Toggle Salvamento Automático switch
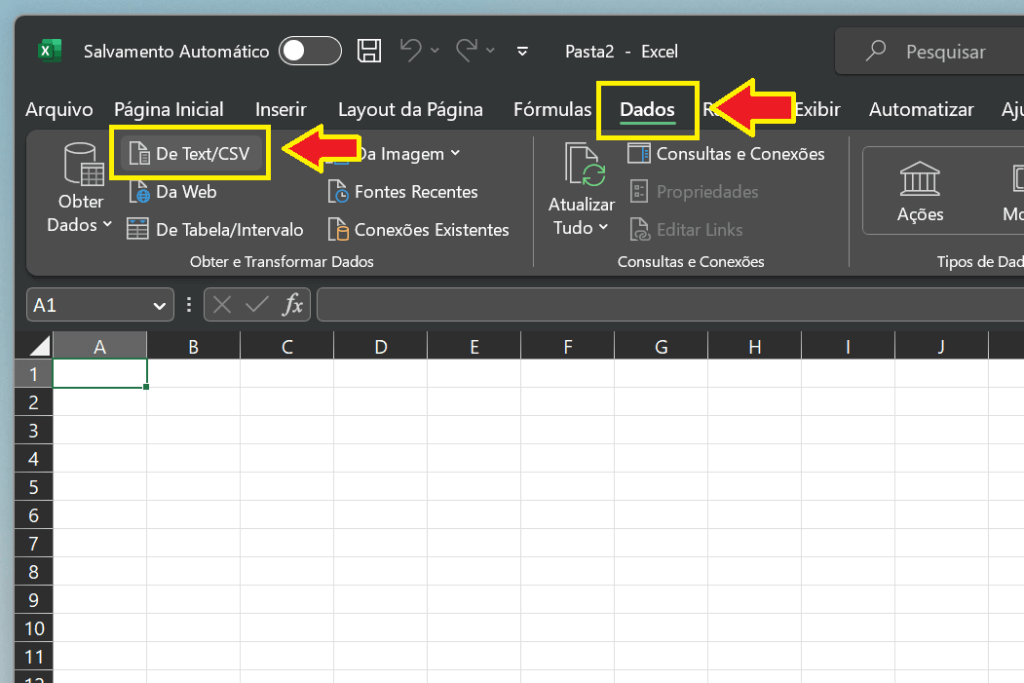Image resolution: width=1024 pixels, height=683 pixels. click(310, 50)
